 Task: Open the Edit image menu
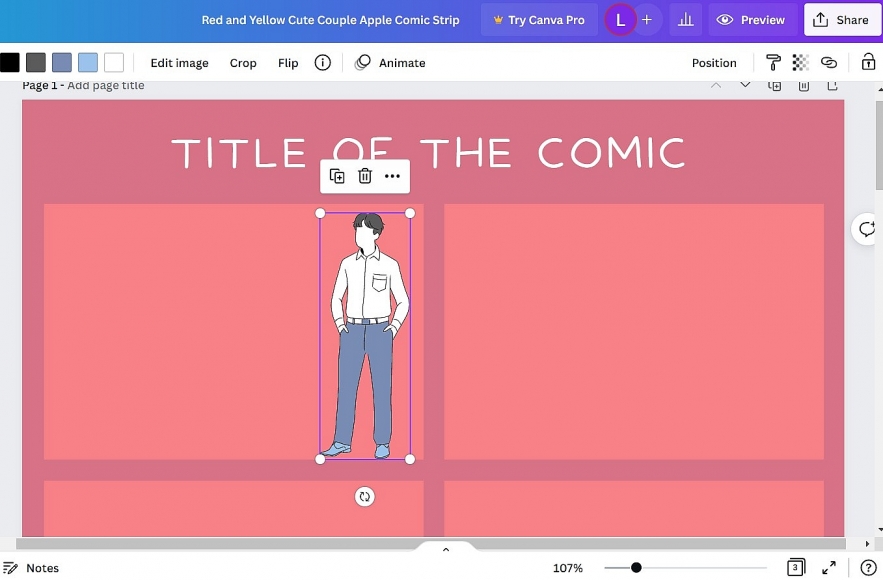pyautogui.click(x=179, y=63)
